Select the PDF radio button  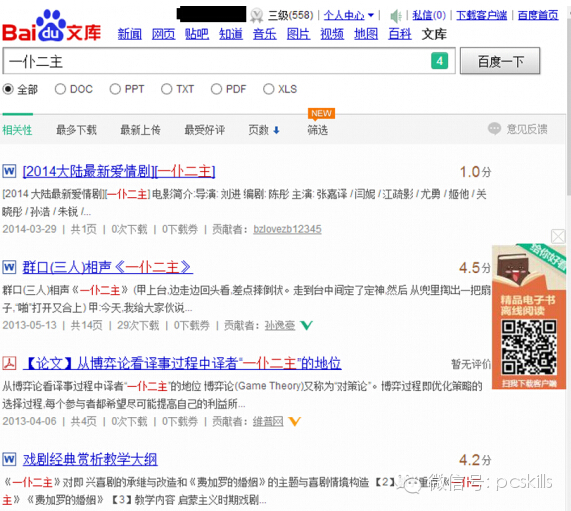(x=216, y=89)
